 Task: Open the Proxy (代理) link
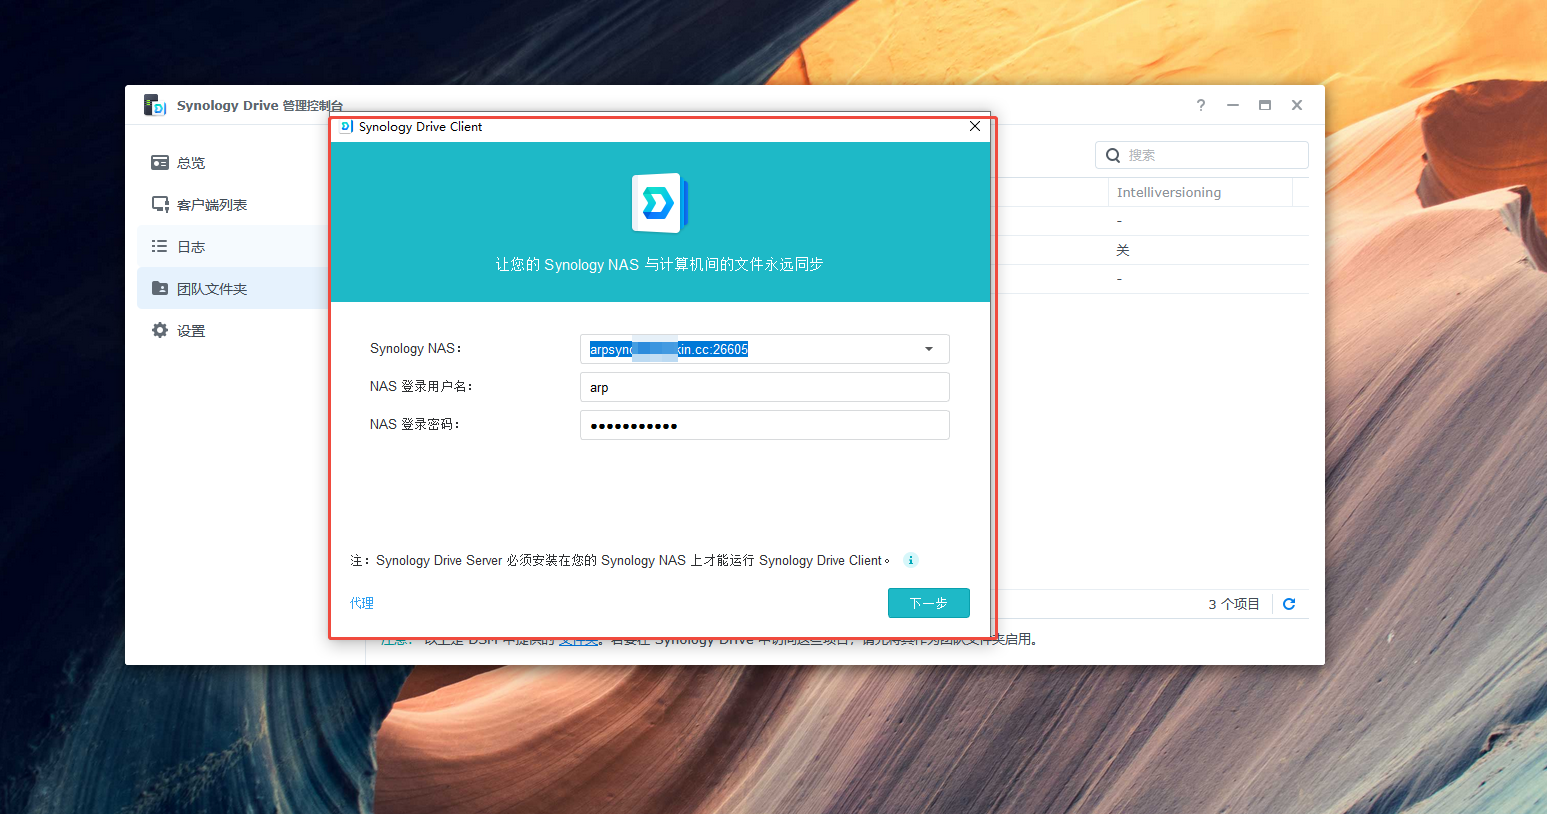coord(362,603)
